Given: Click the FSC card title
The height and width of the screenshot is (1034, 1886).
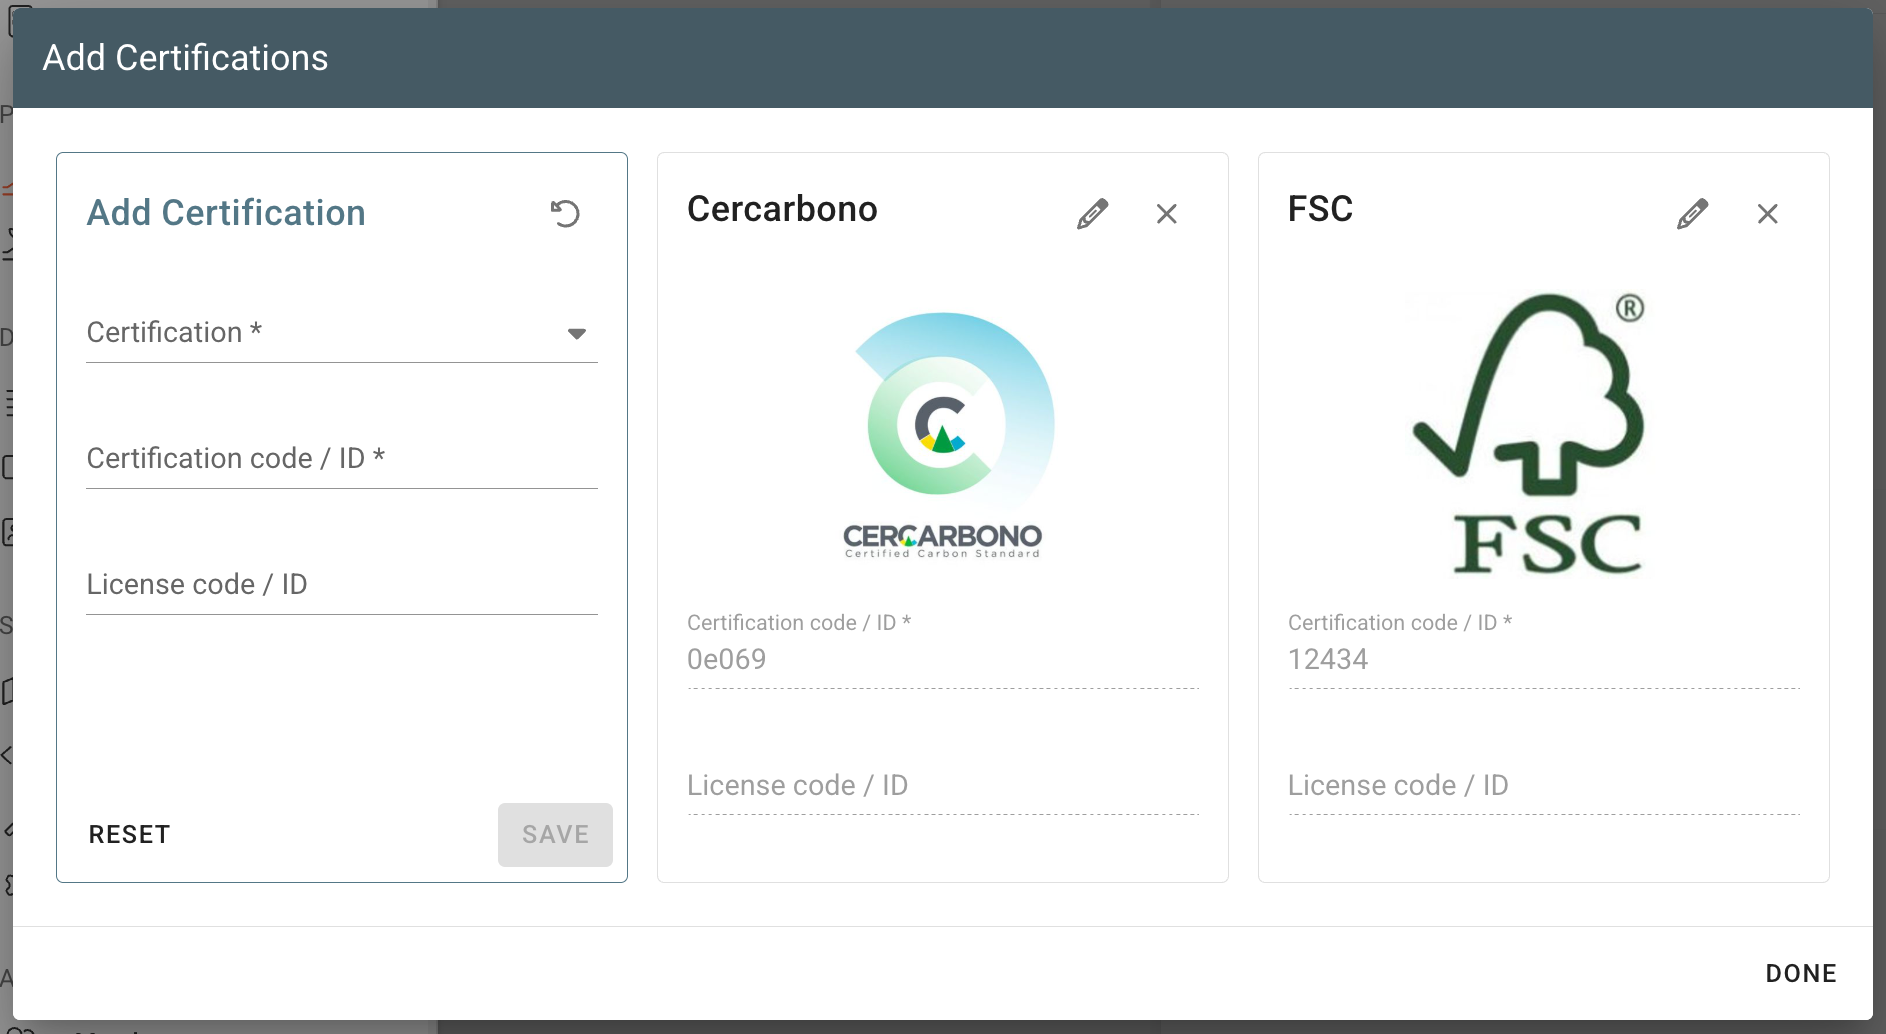Looking at the screenshot, I should [x=1320, y=209].
